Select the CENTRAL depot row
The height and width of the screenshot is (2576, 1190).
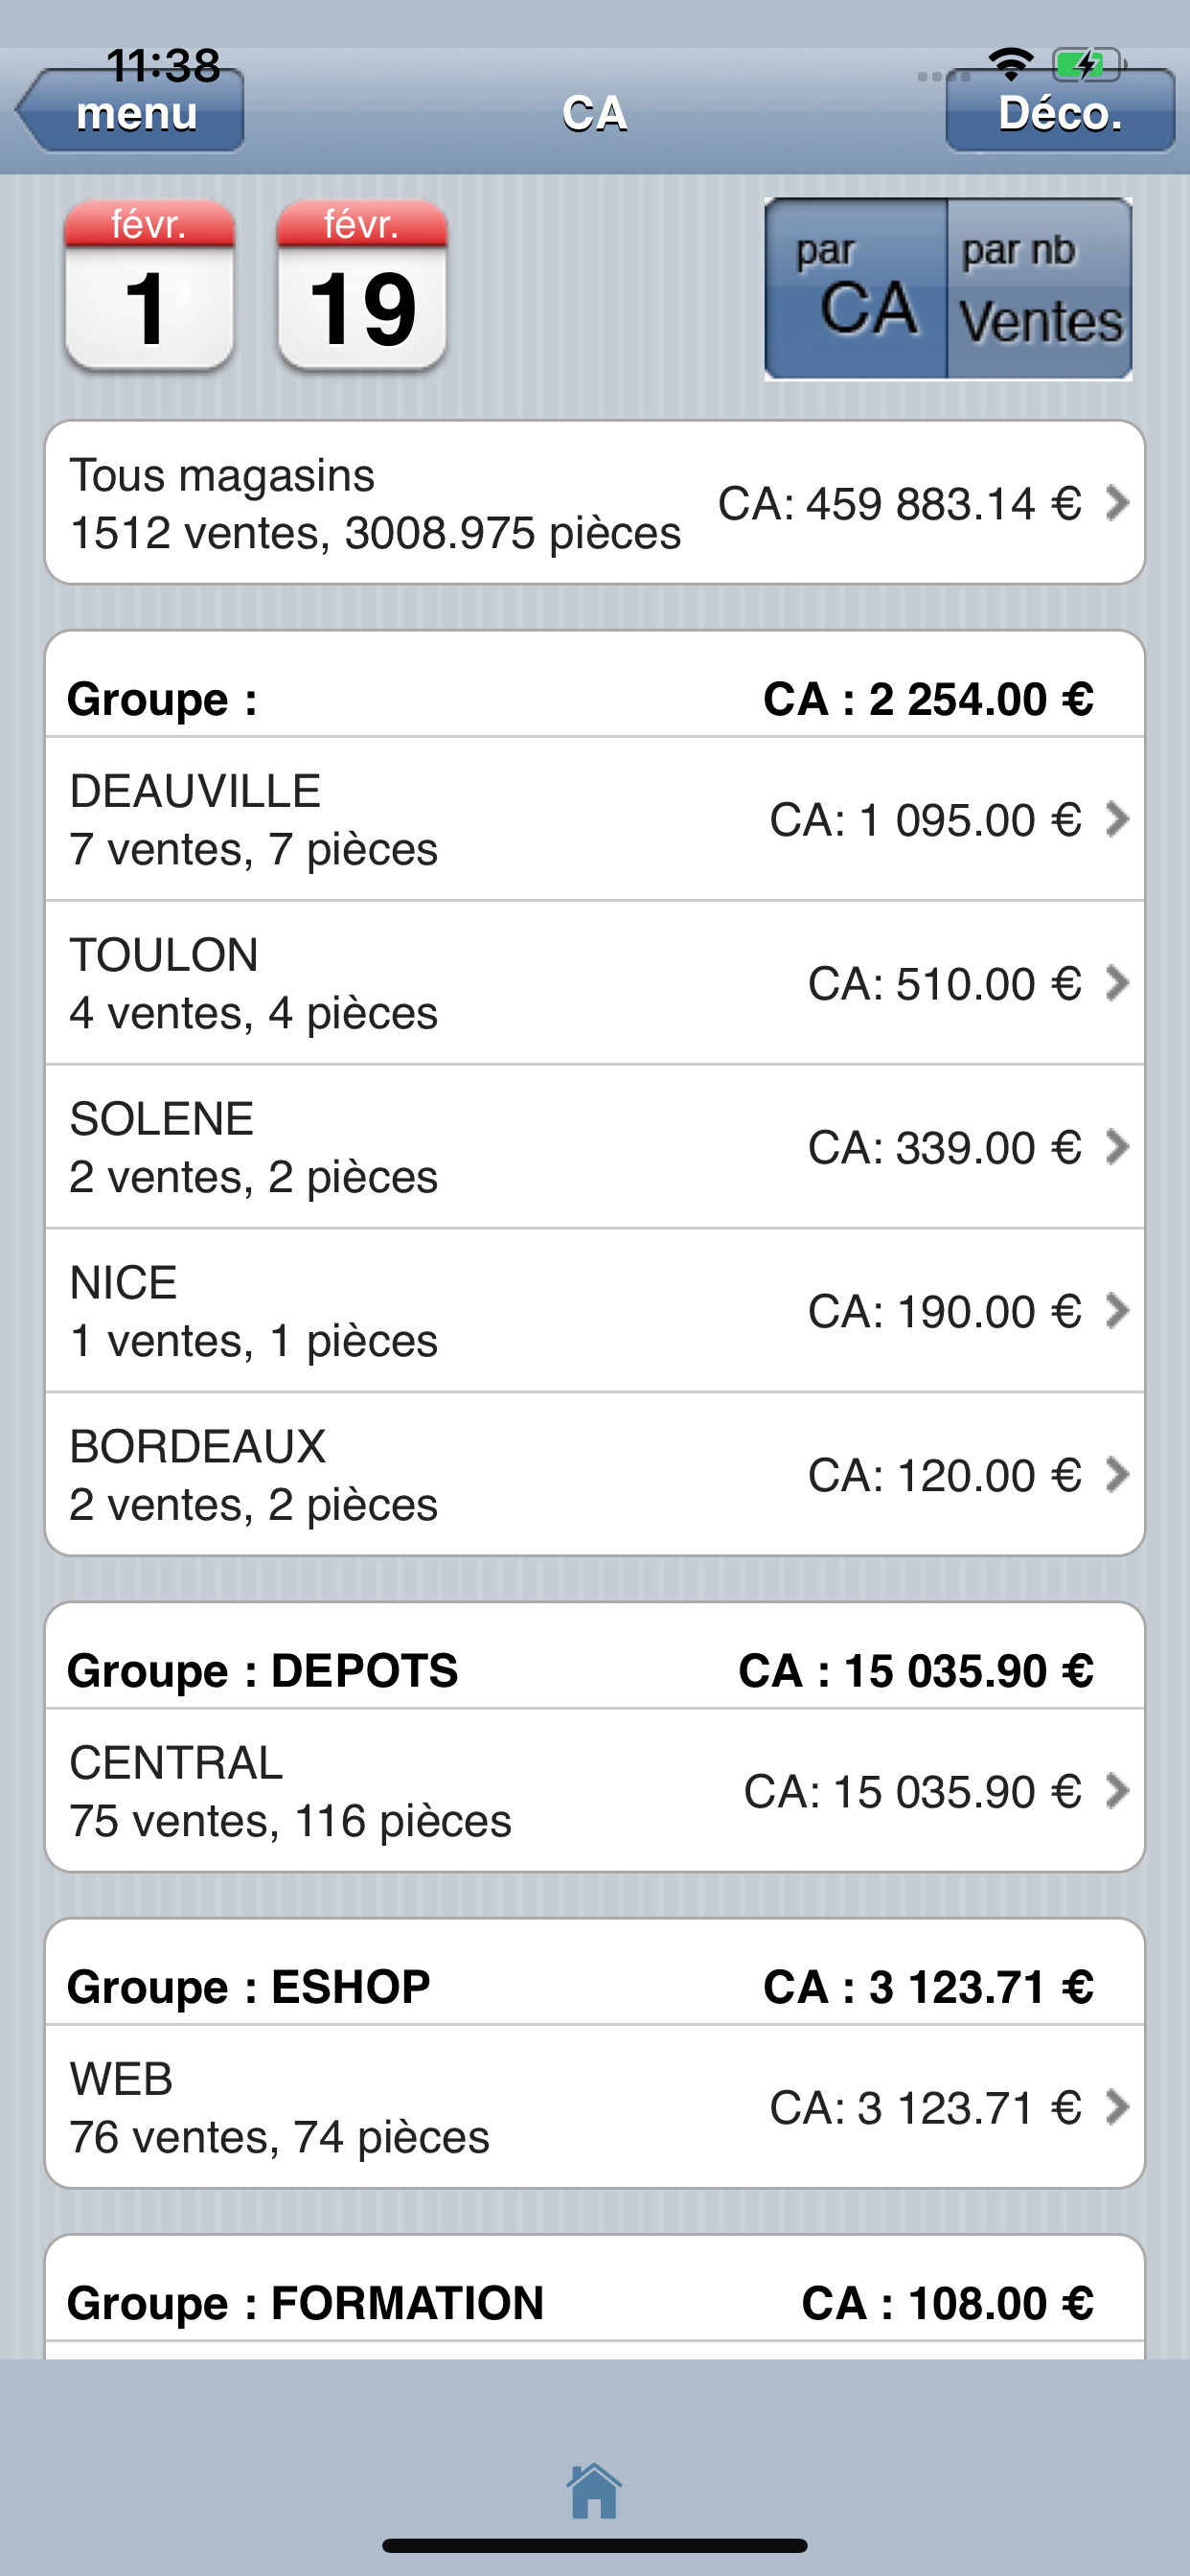595,1790
